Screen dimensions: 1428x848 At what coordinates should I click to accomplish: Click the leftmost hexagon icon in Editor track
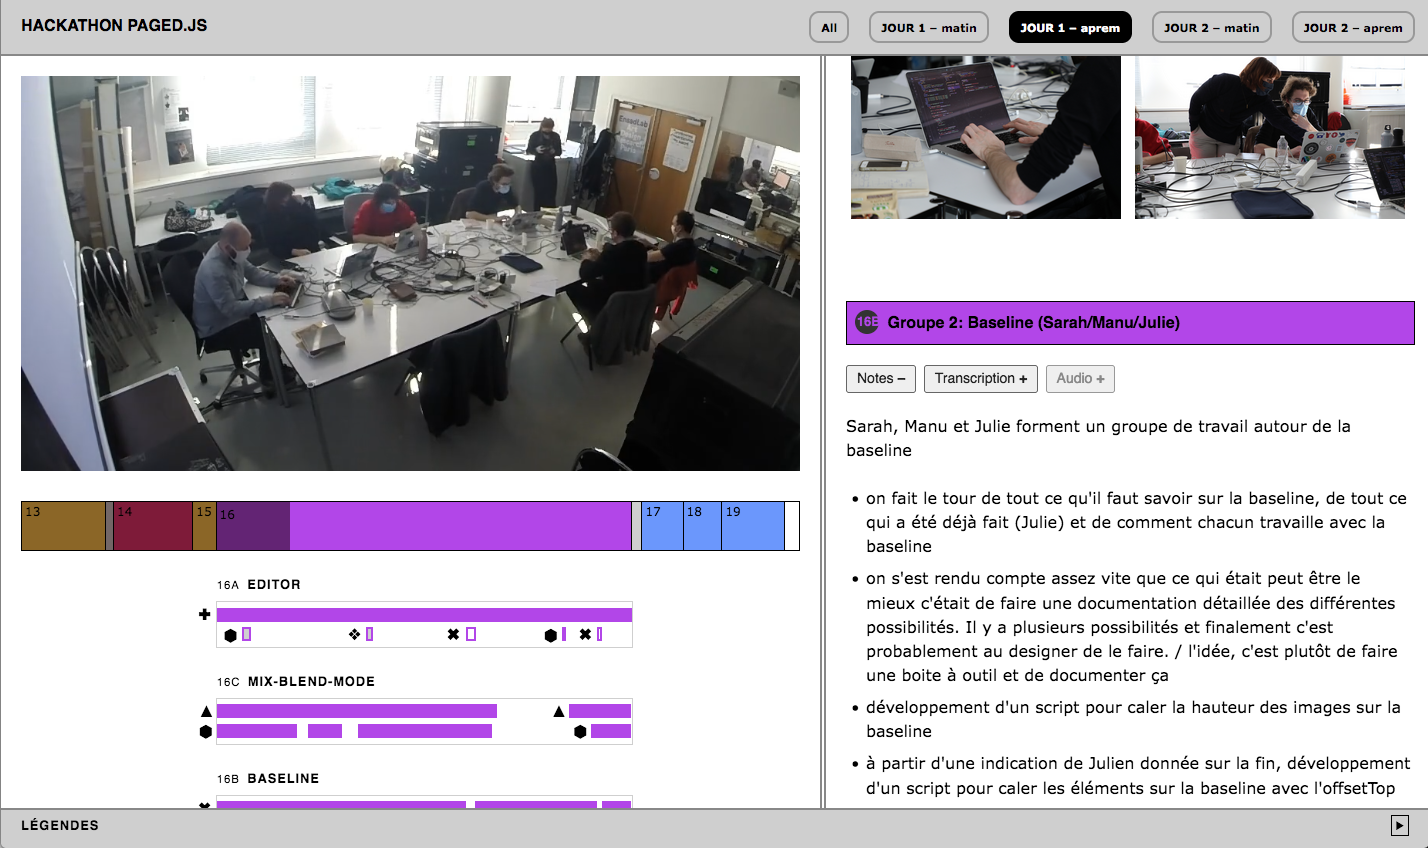pos(231,635)
